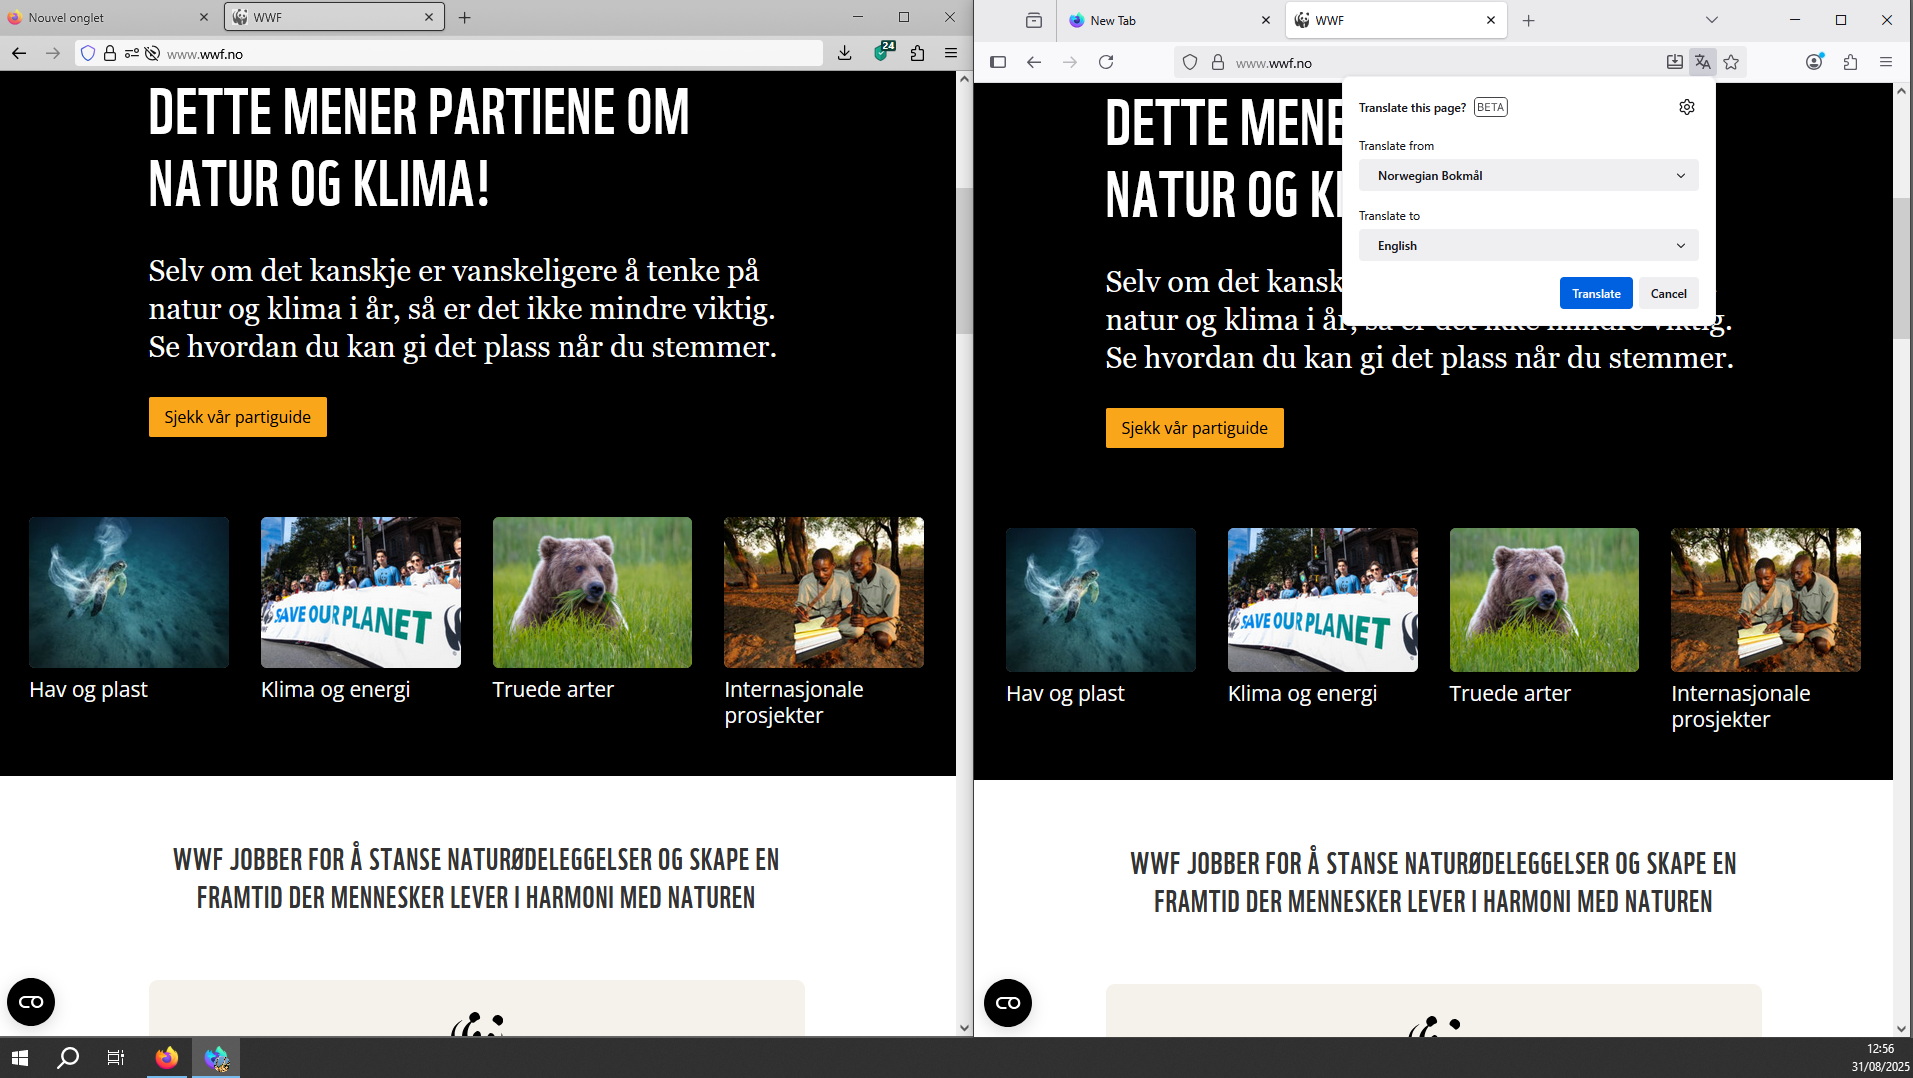
Task: Open site permissions icon in left browser address bar
Action: point(131,53)
